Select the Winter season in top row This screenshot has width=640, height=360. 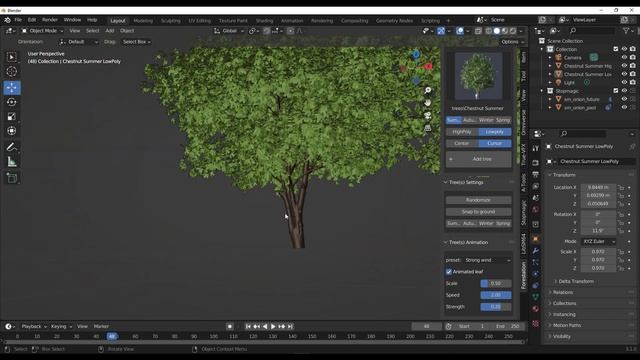click(x=487, y=120)
